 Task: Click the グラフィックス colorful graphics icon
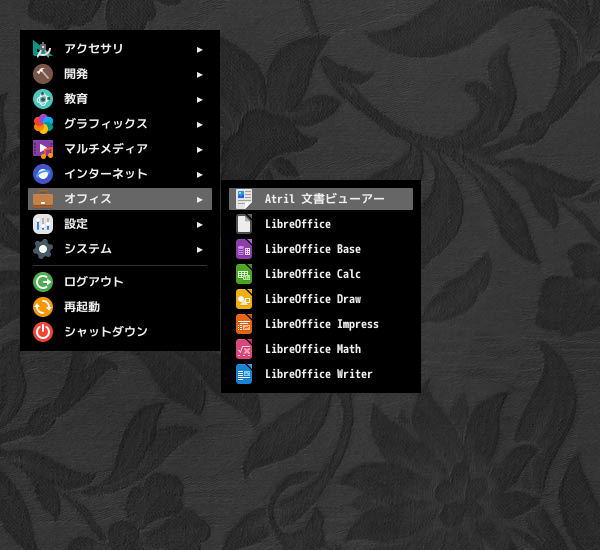coord(43,124)
